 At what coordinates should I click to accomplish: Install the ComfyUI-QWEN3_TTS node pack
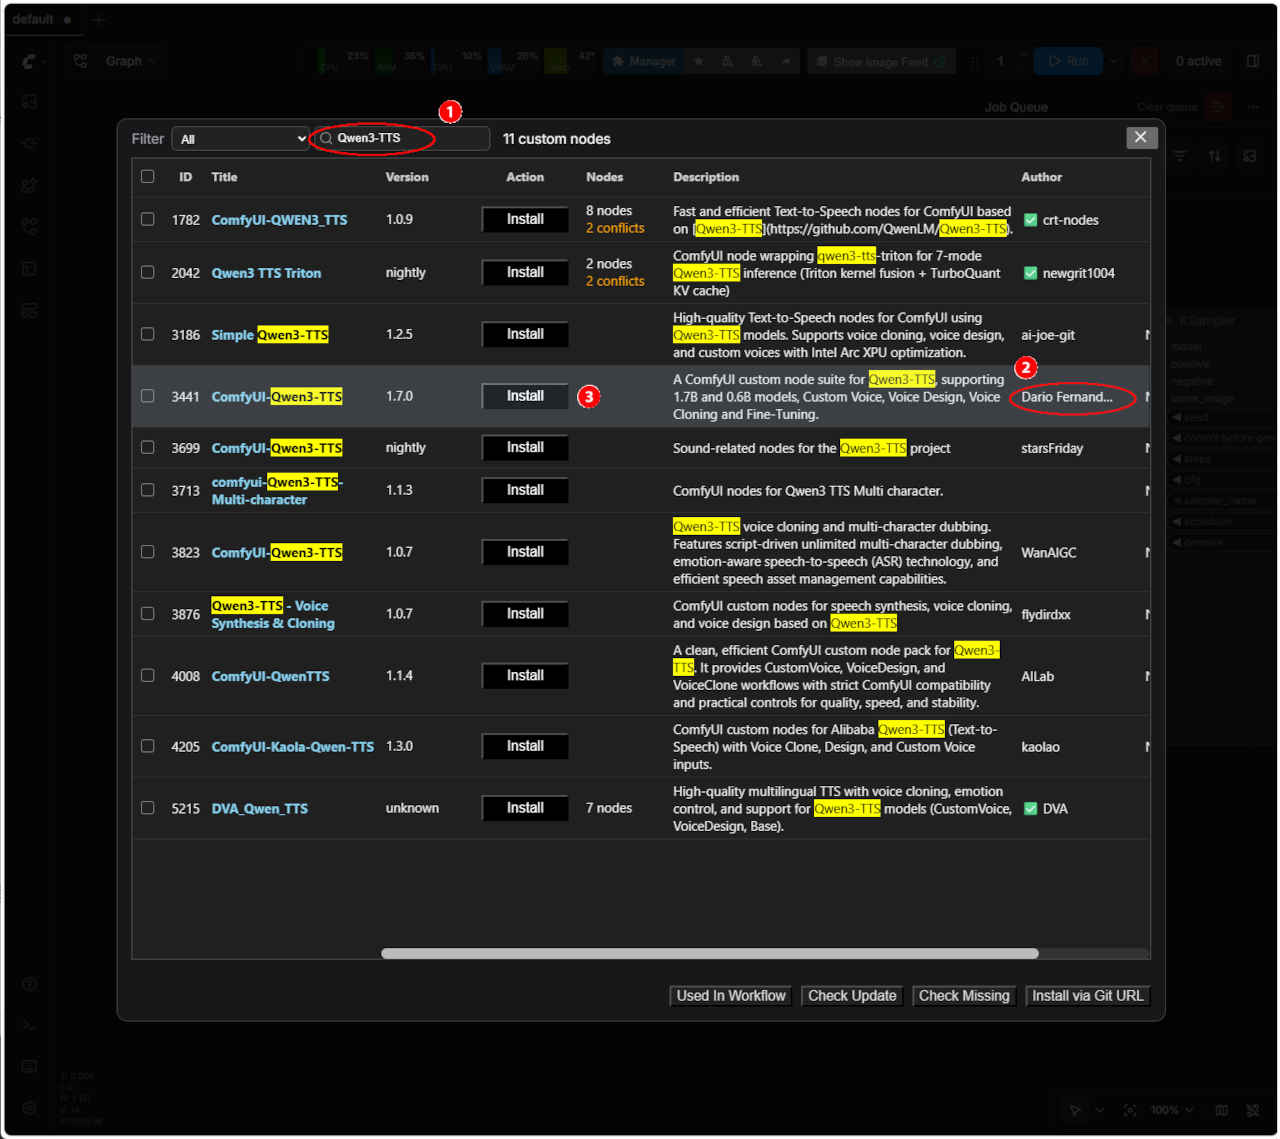click(525, 219)
